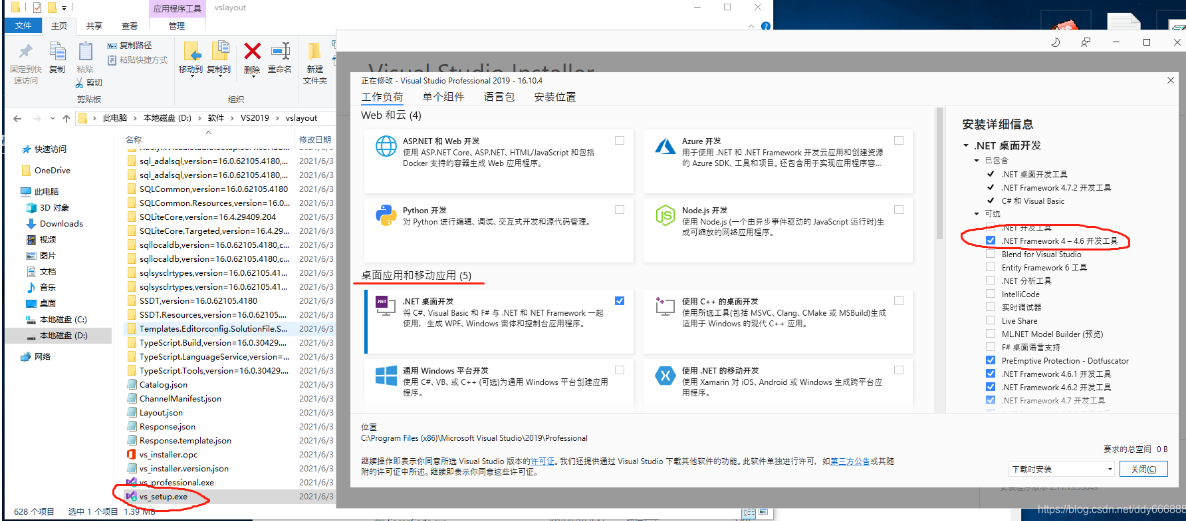
Task: Click the 关闭(C) button in installer
Action: pyautogui.click(x=1144, y=470)
